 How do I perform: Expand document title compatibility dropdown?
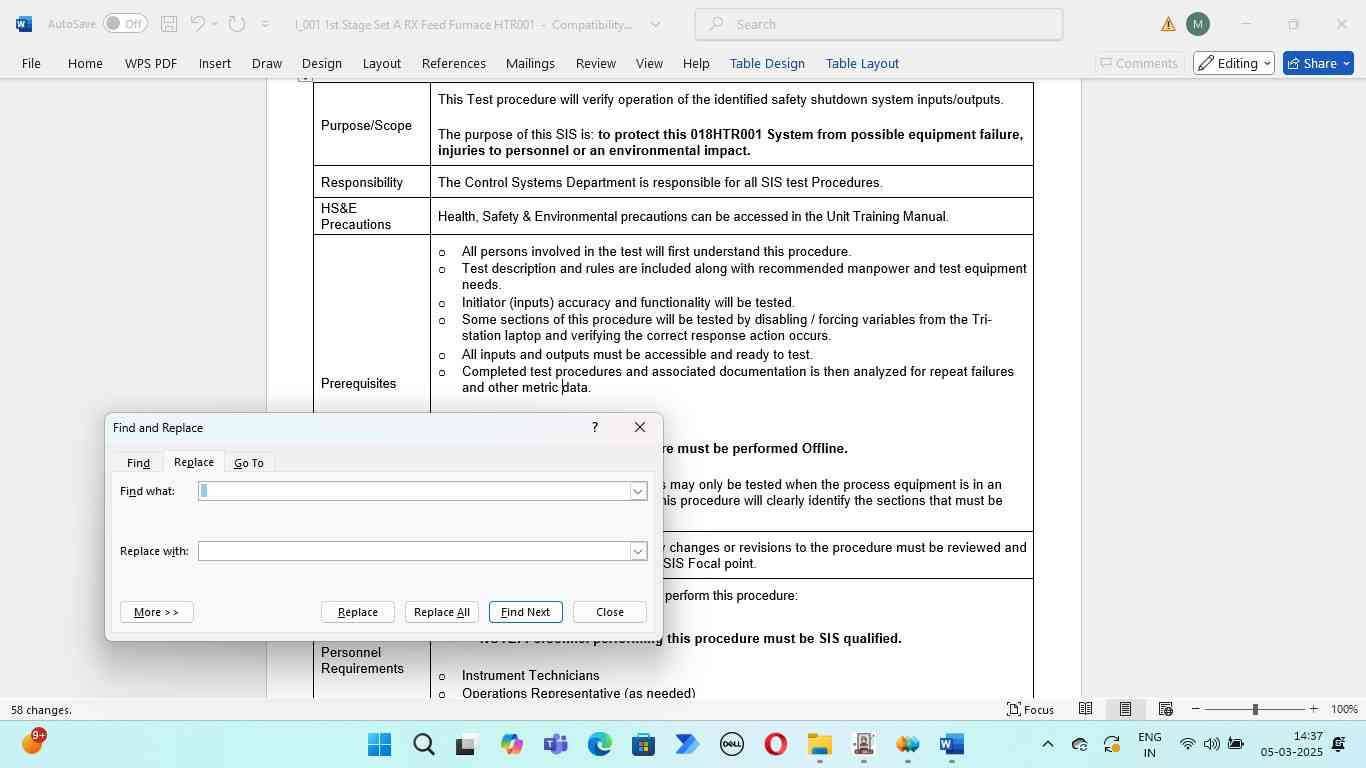pos(655,24)
